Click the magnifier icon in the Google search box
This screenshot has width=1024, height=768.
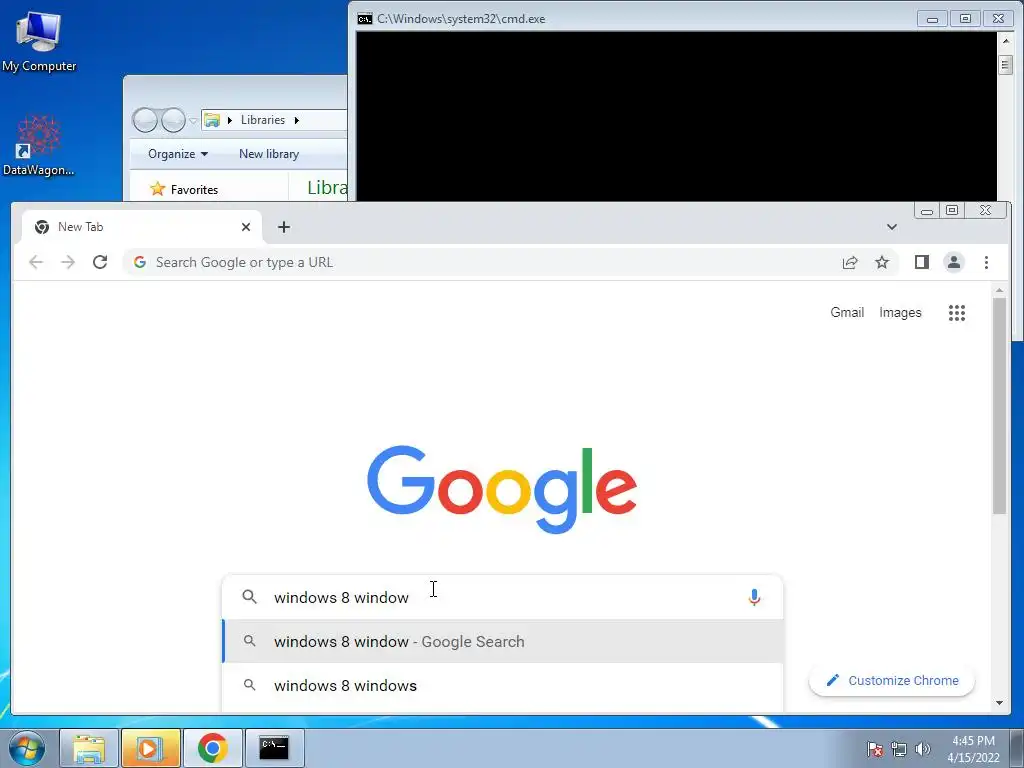pos(249,596)
